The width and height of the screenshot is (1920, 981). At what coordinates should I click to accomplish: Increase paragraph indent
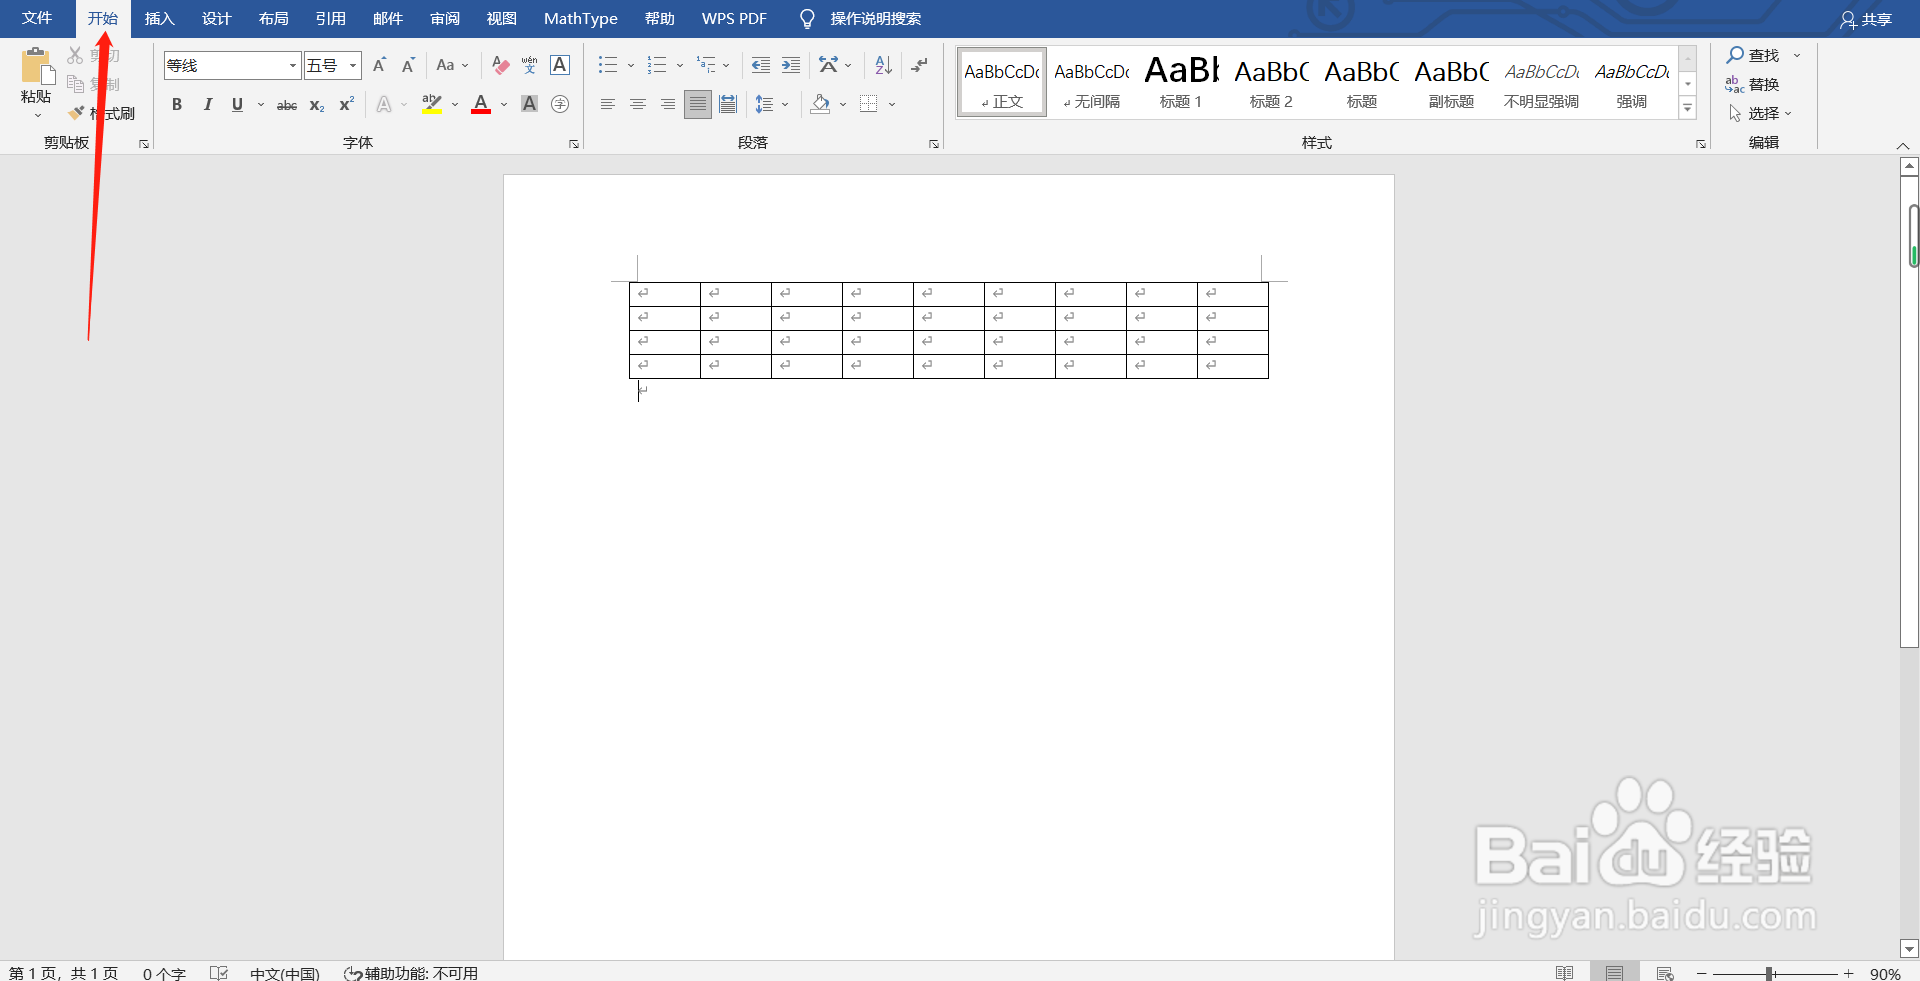pos(791,65)
